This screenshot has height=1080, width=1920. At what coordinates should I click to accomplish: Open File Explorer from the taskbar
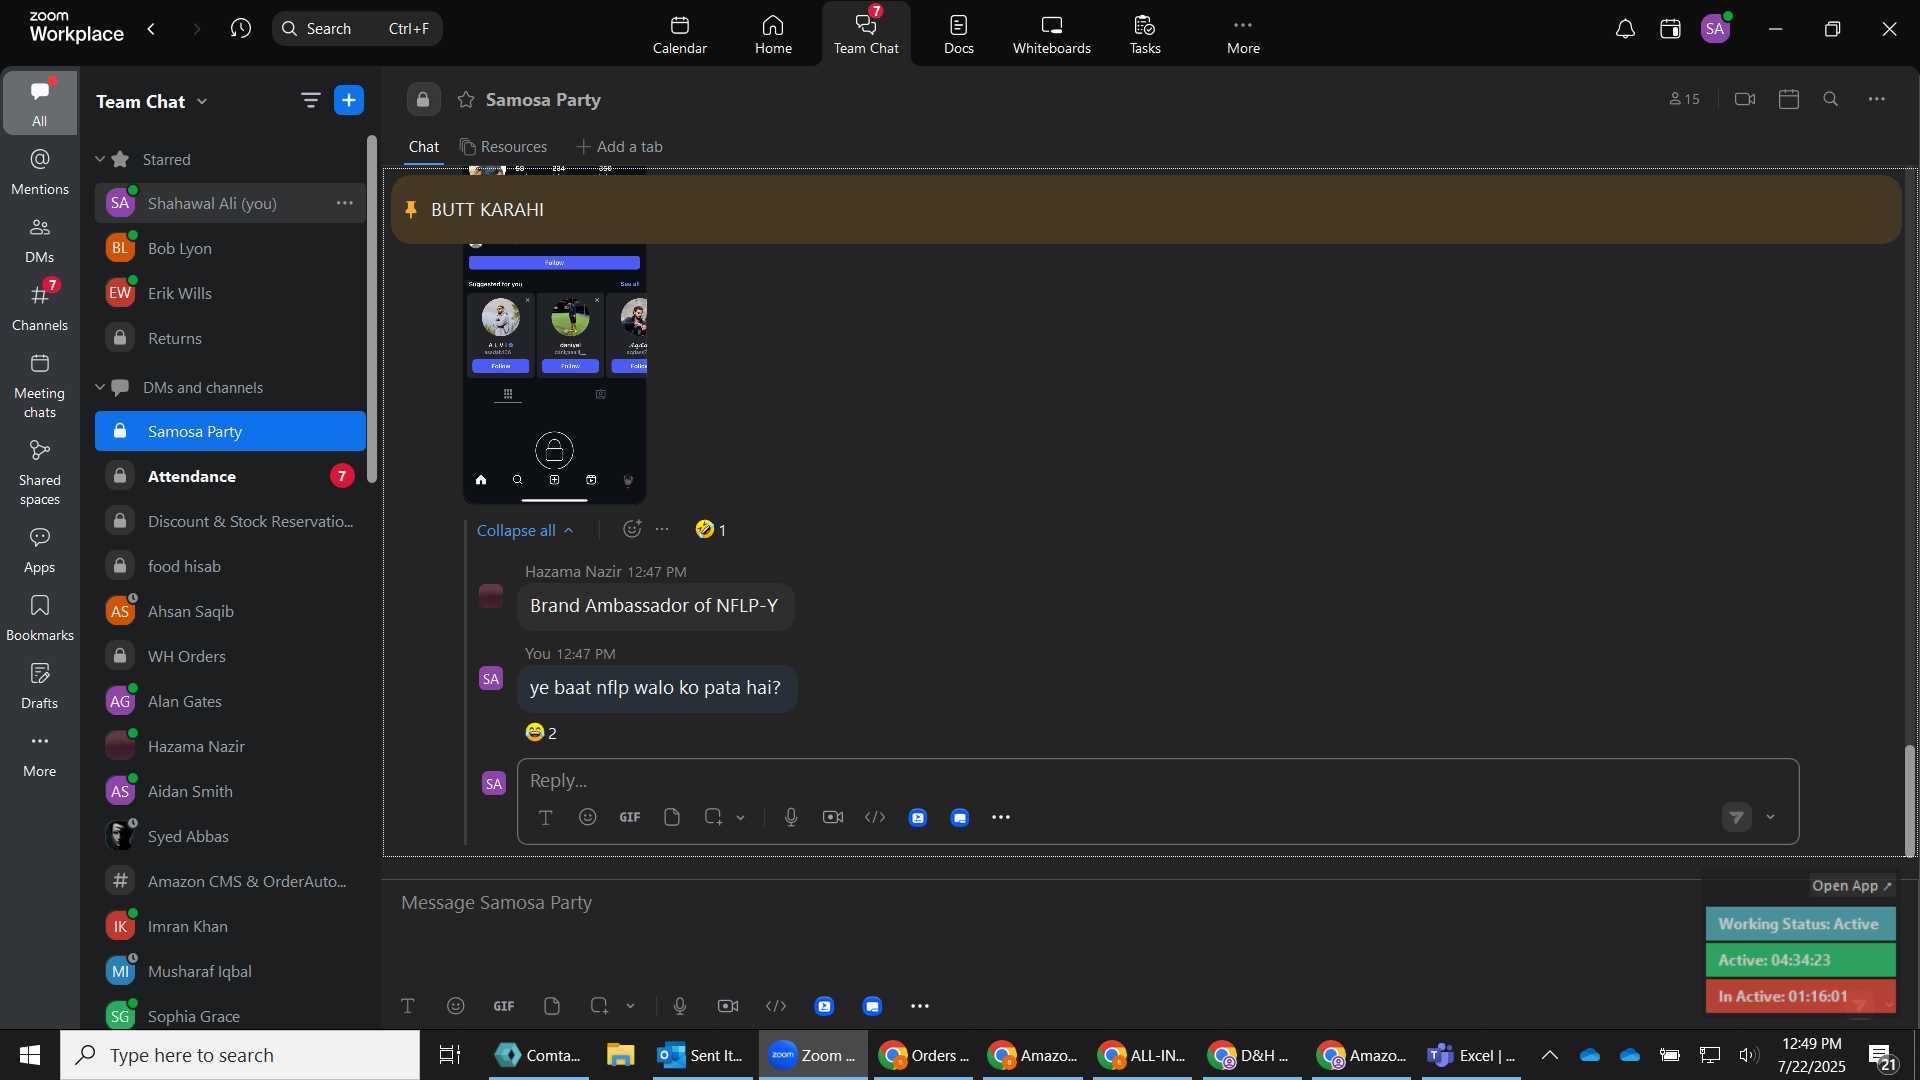point(620,1055)
